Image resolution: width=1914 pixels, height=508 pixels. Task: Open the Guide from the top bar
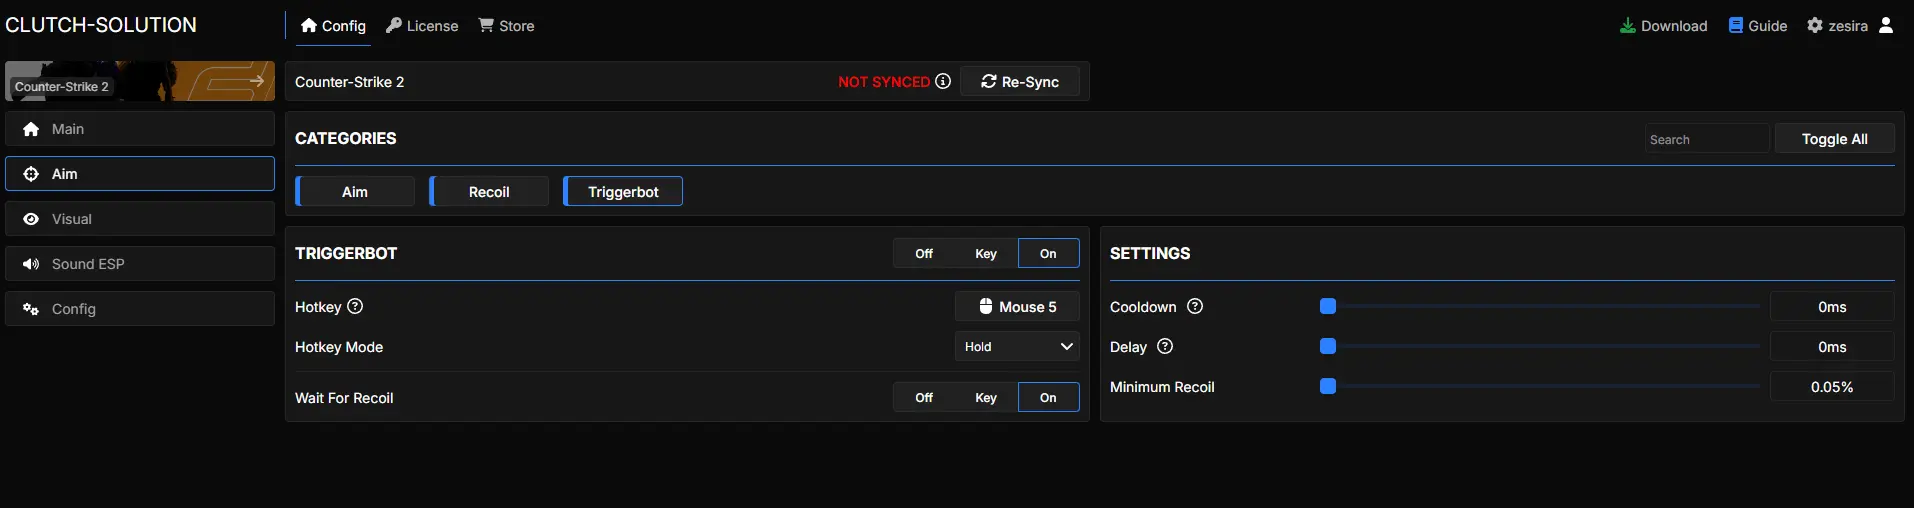point(1757,26)
